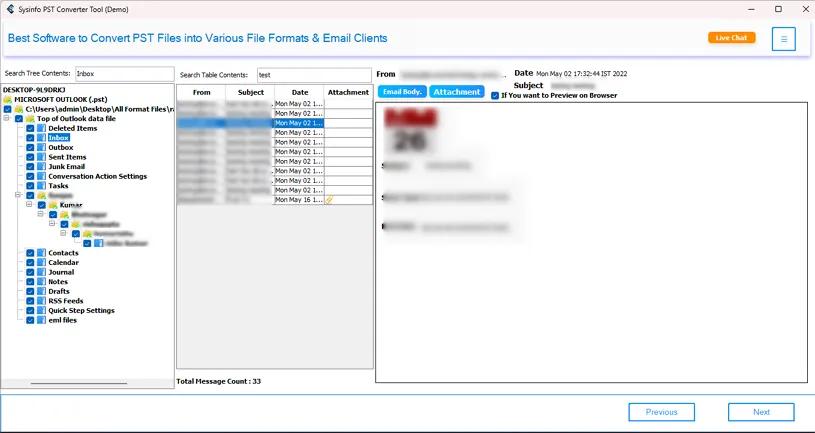
Task: Click the RSS Feeds folder icon
Action: tap(42, 301)
